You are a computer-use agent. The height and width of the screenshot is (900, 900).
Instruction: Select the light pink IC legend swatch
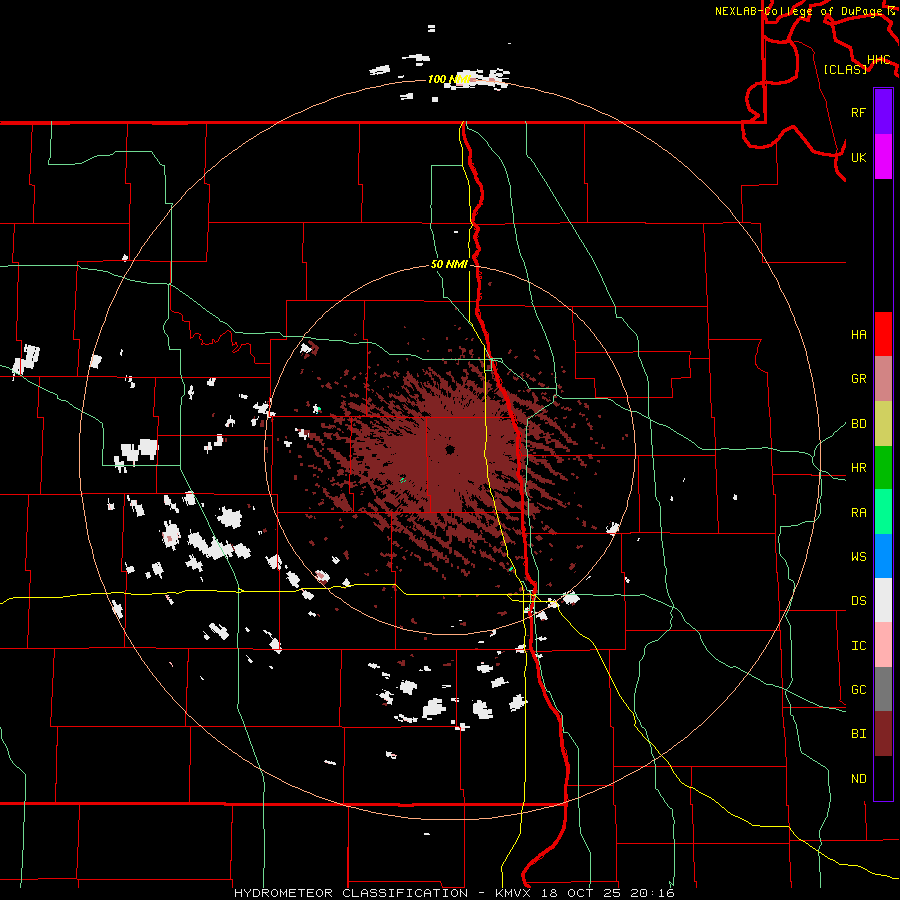[883, 645]
